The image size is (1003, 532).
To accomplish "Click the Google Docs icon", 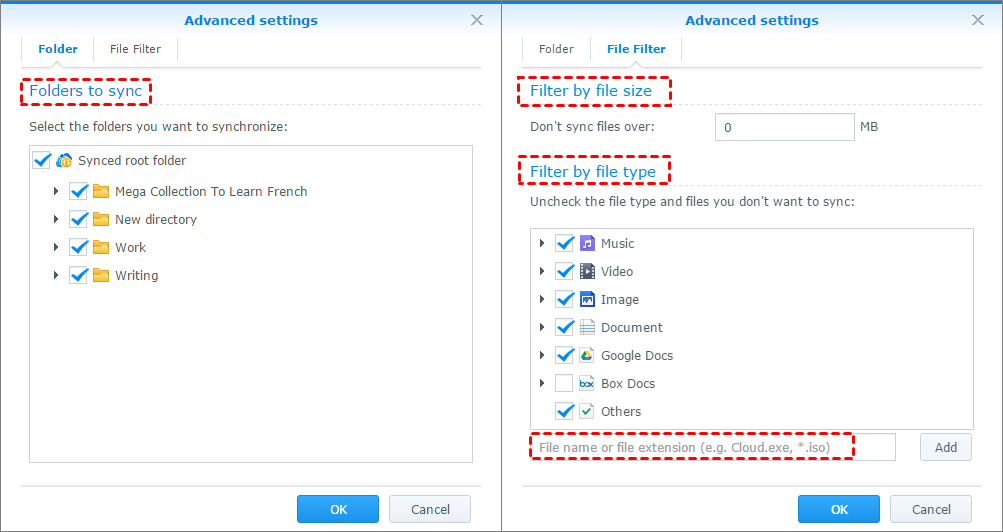I will 588,355.
